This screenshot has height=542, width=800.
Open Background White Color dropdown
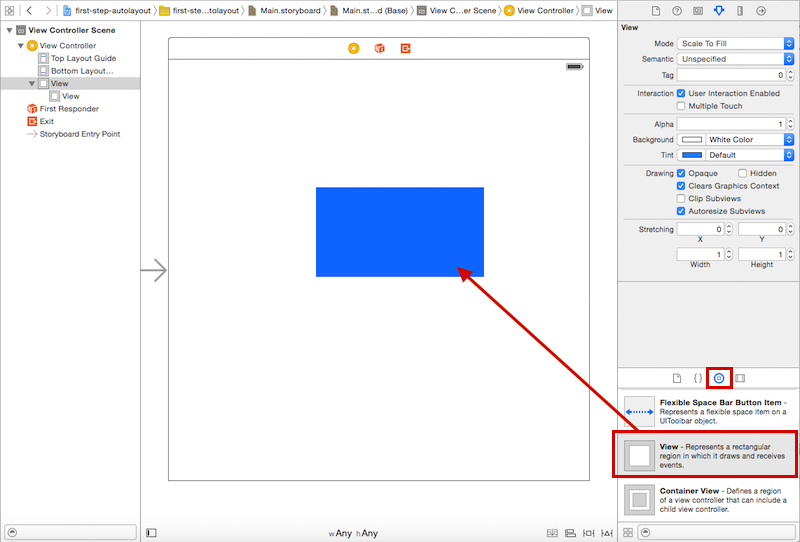749,140
